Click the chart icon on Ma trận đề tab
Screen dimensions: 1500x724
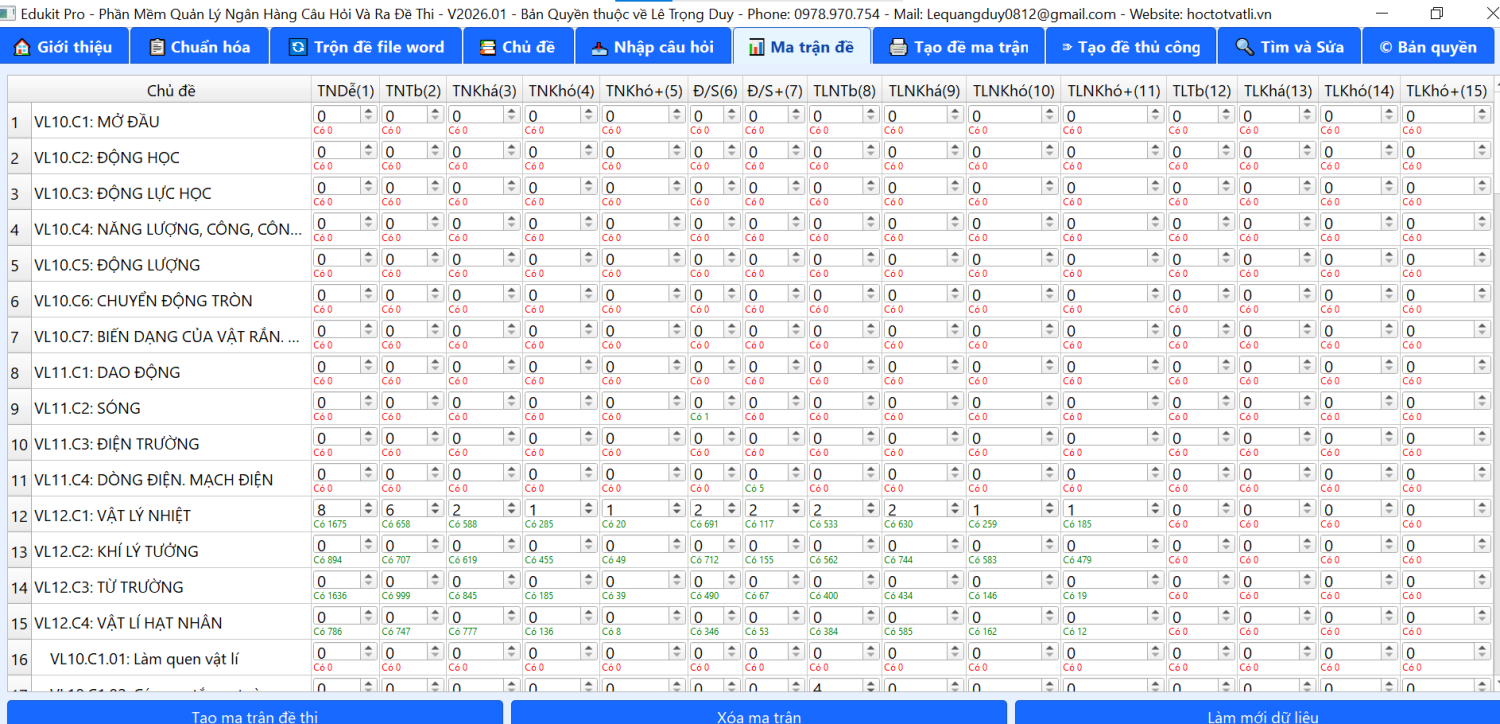click(x=756, y=47)
